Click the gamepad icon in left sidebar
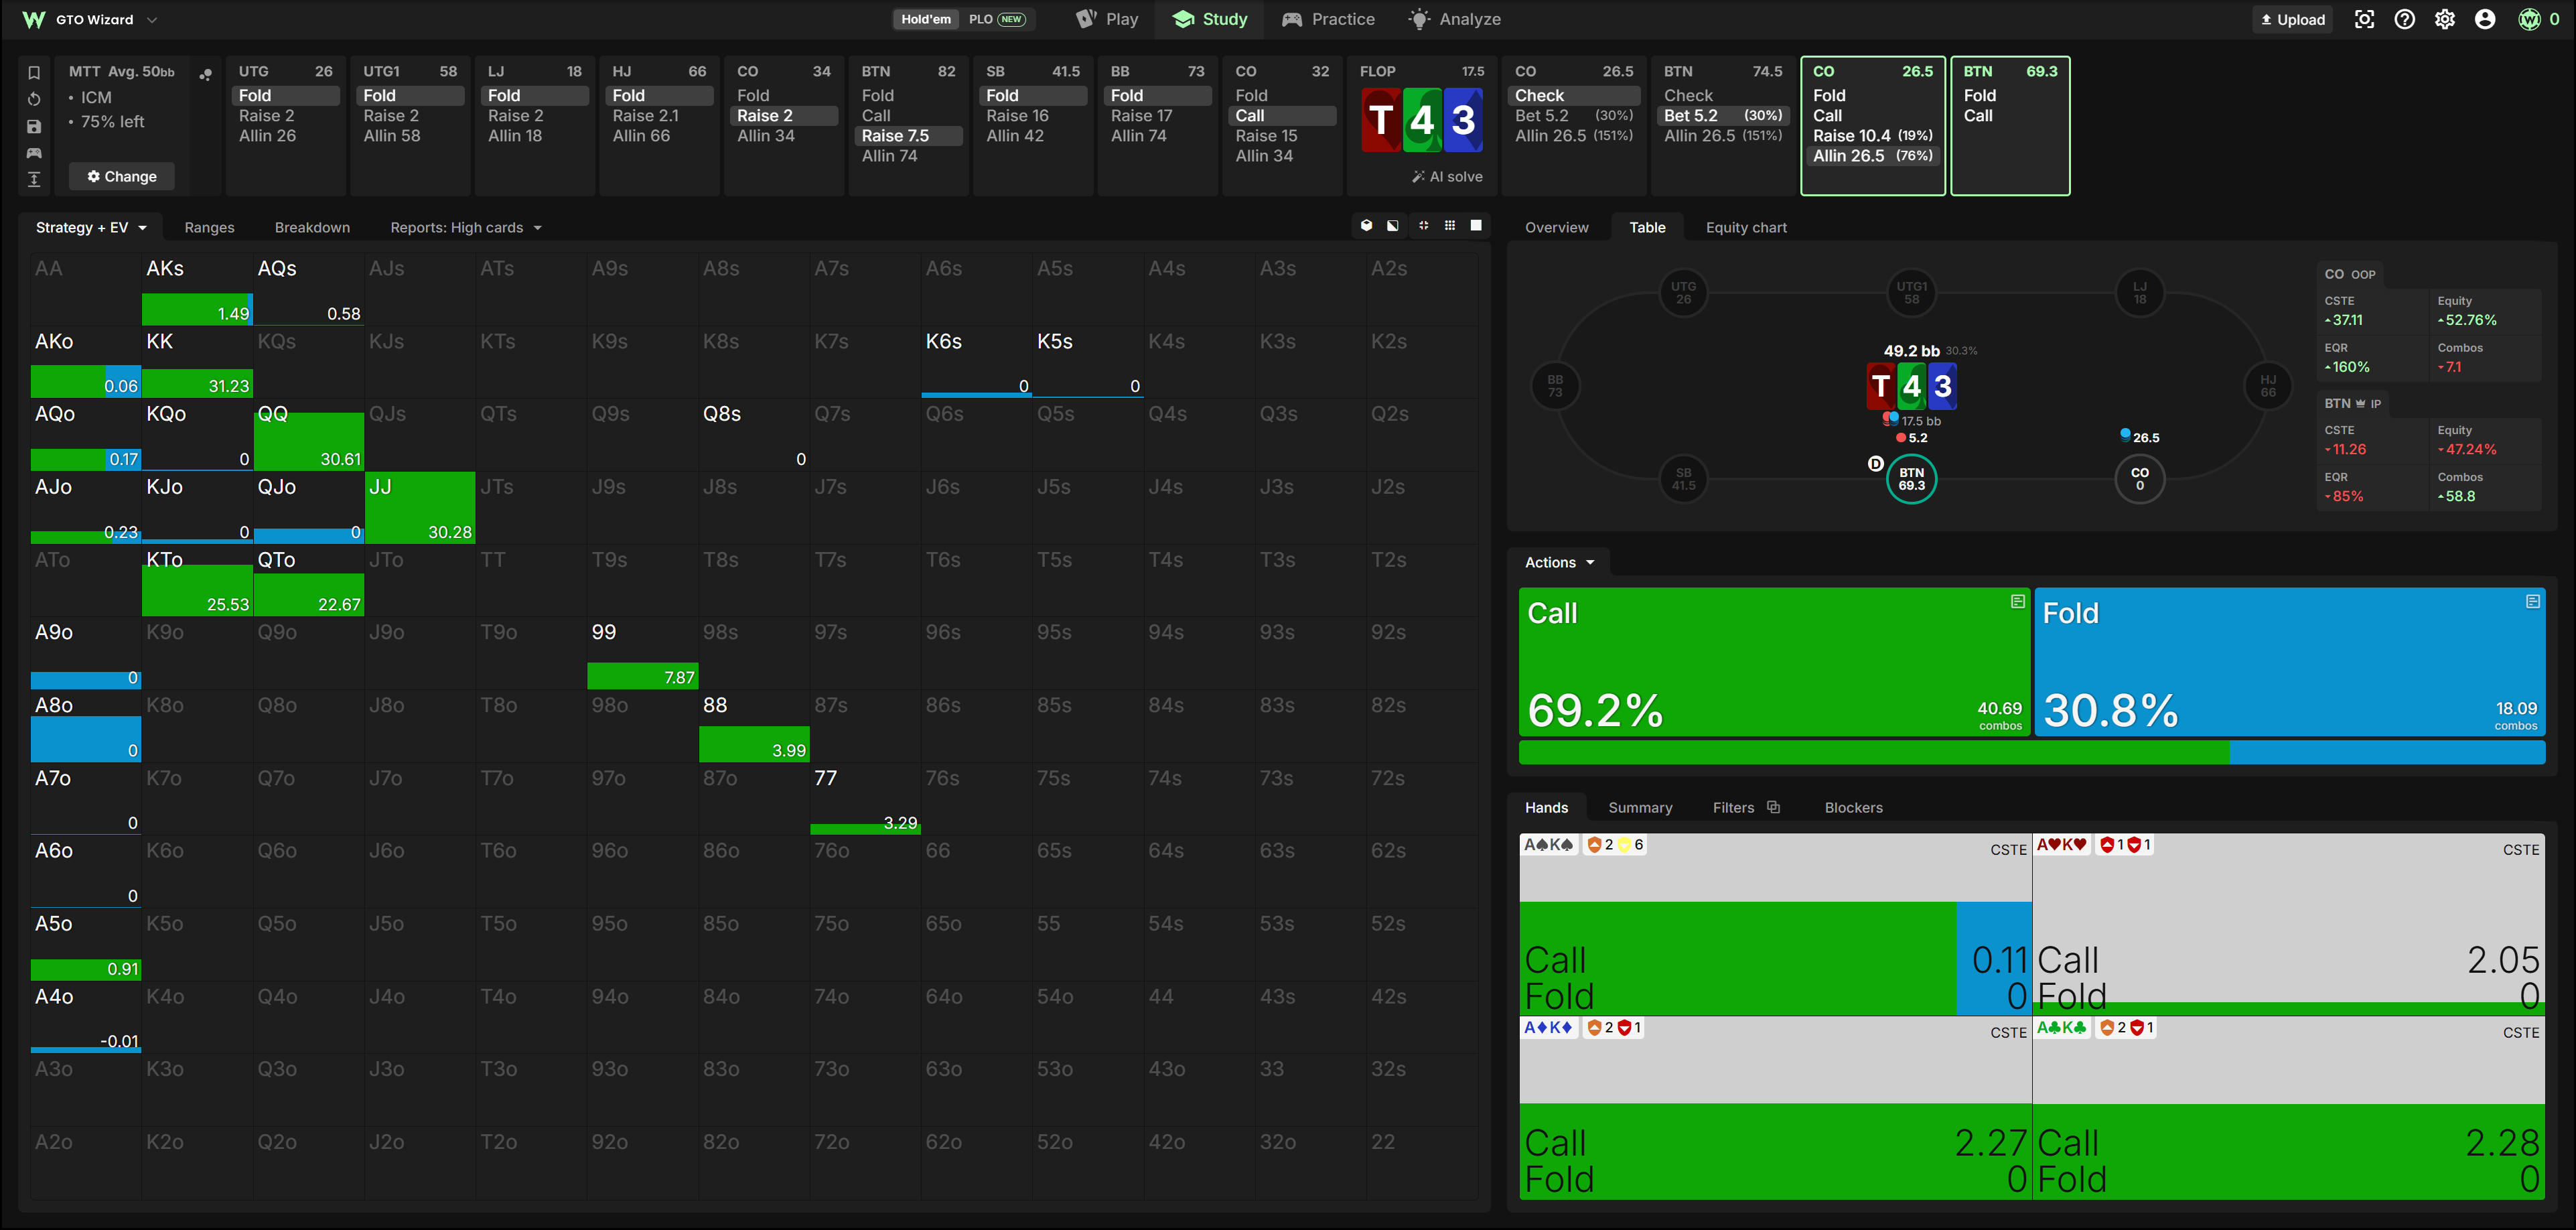Image resolution: width=2576 pixels, height=1230 pixels. pyautogui.click(x=34, y=153)
